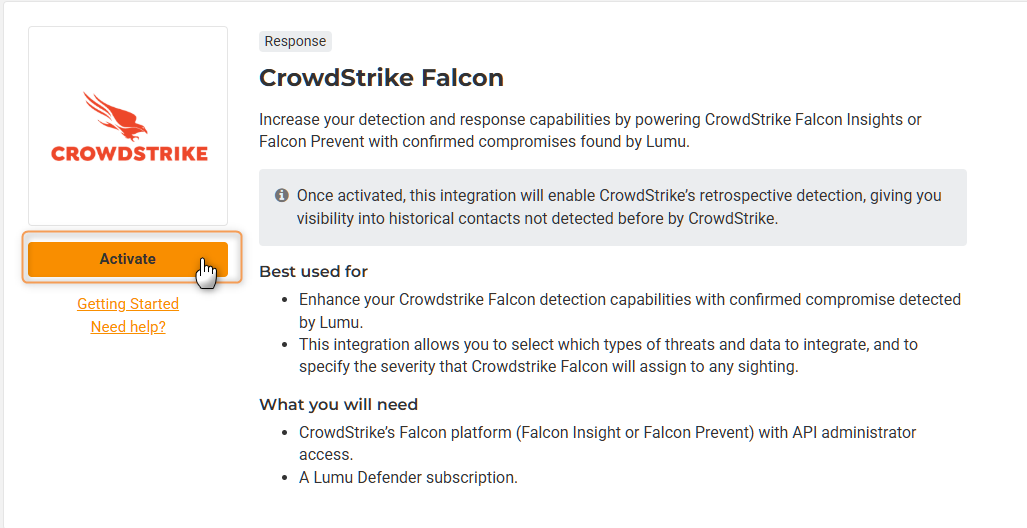
Task: Click the bullet text starting This integration allows
Action: (608, 355)
